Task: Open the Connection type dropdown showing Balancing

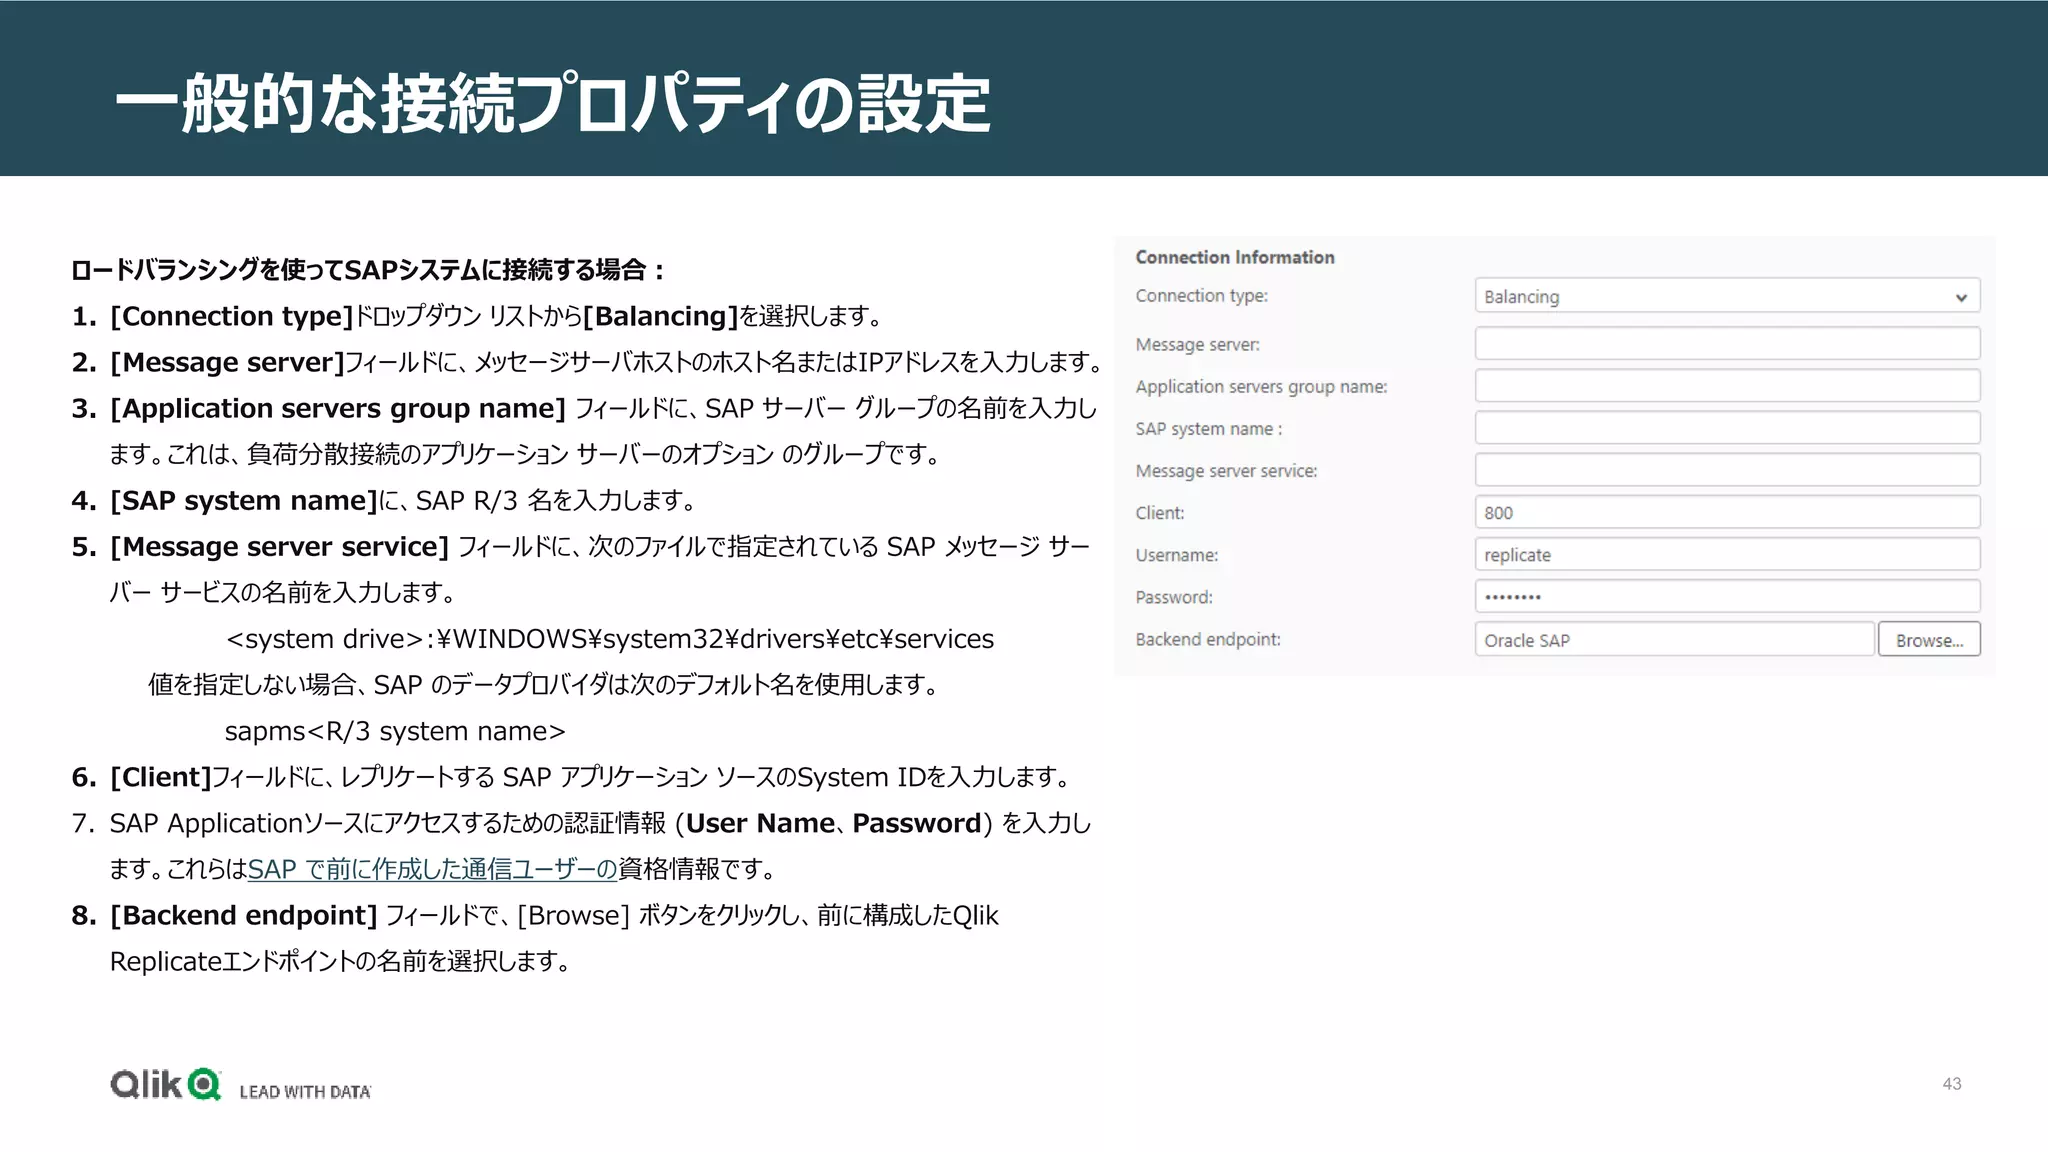Action: click(x=1727, y=296)
